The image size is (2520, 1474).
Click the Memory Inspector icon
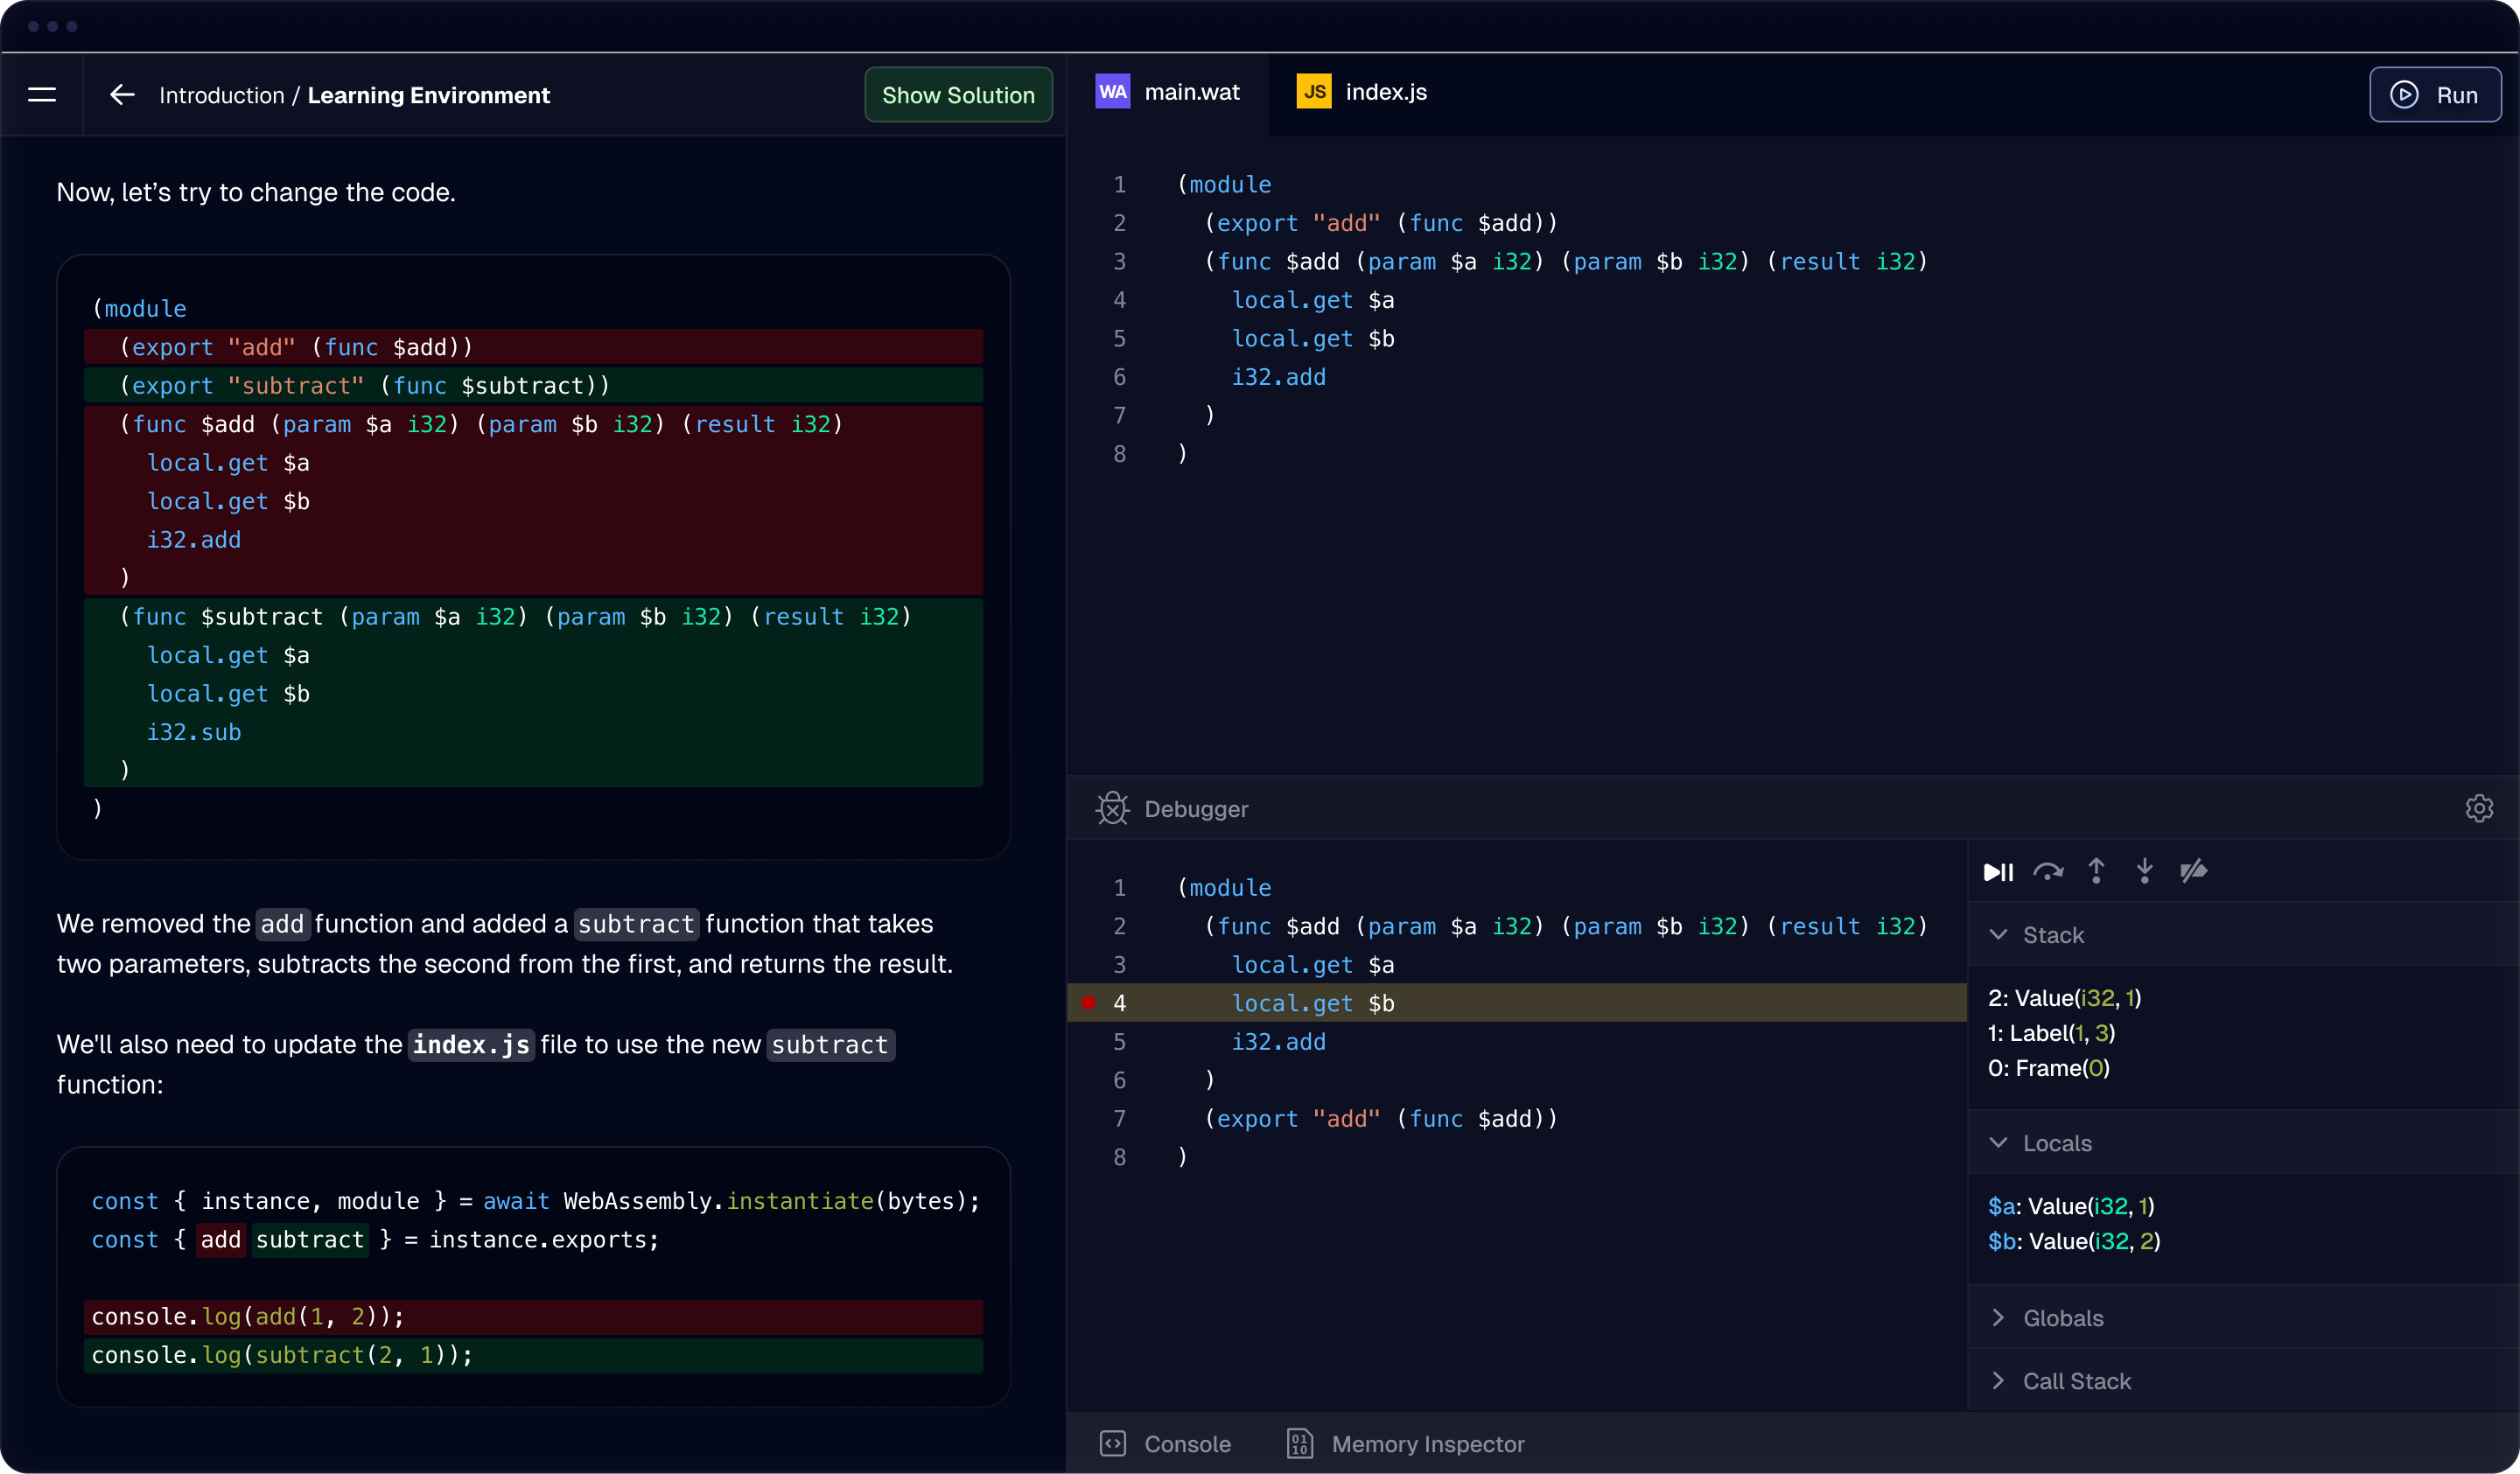(x=1299, y=1443)
